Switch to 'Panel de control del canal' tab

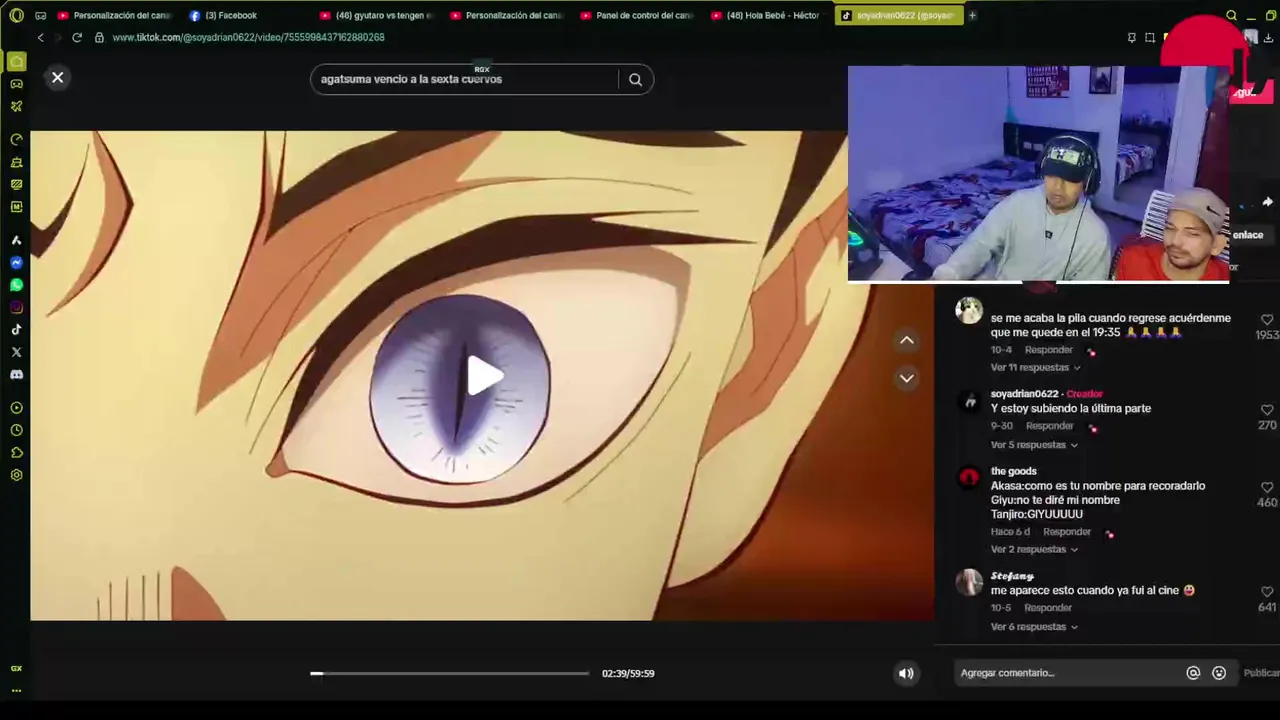[637, 15]
